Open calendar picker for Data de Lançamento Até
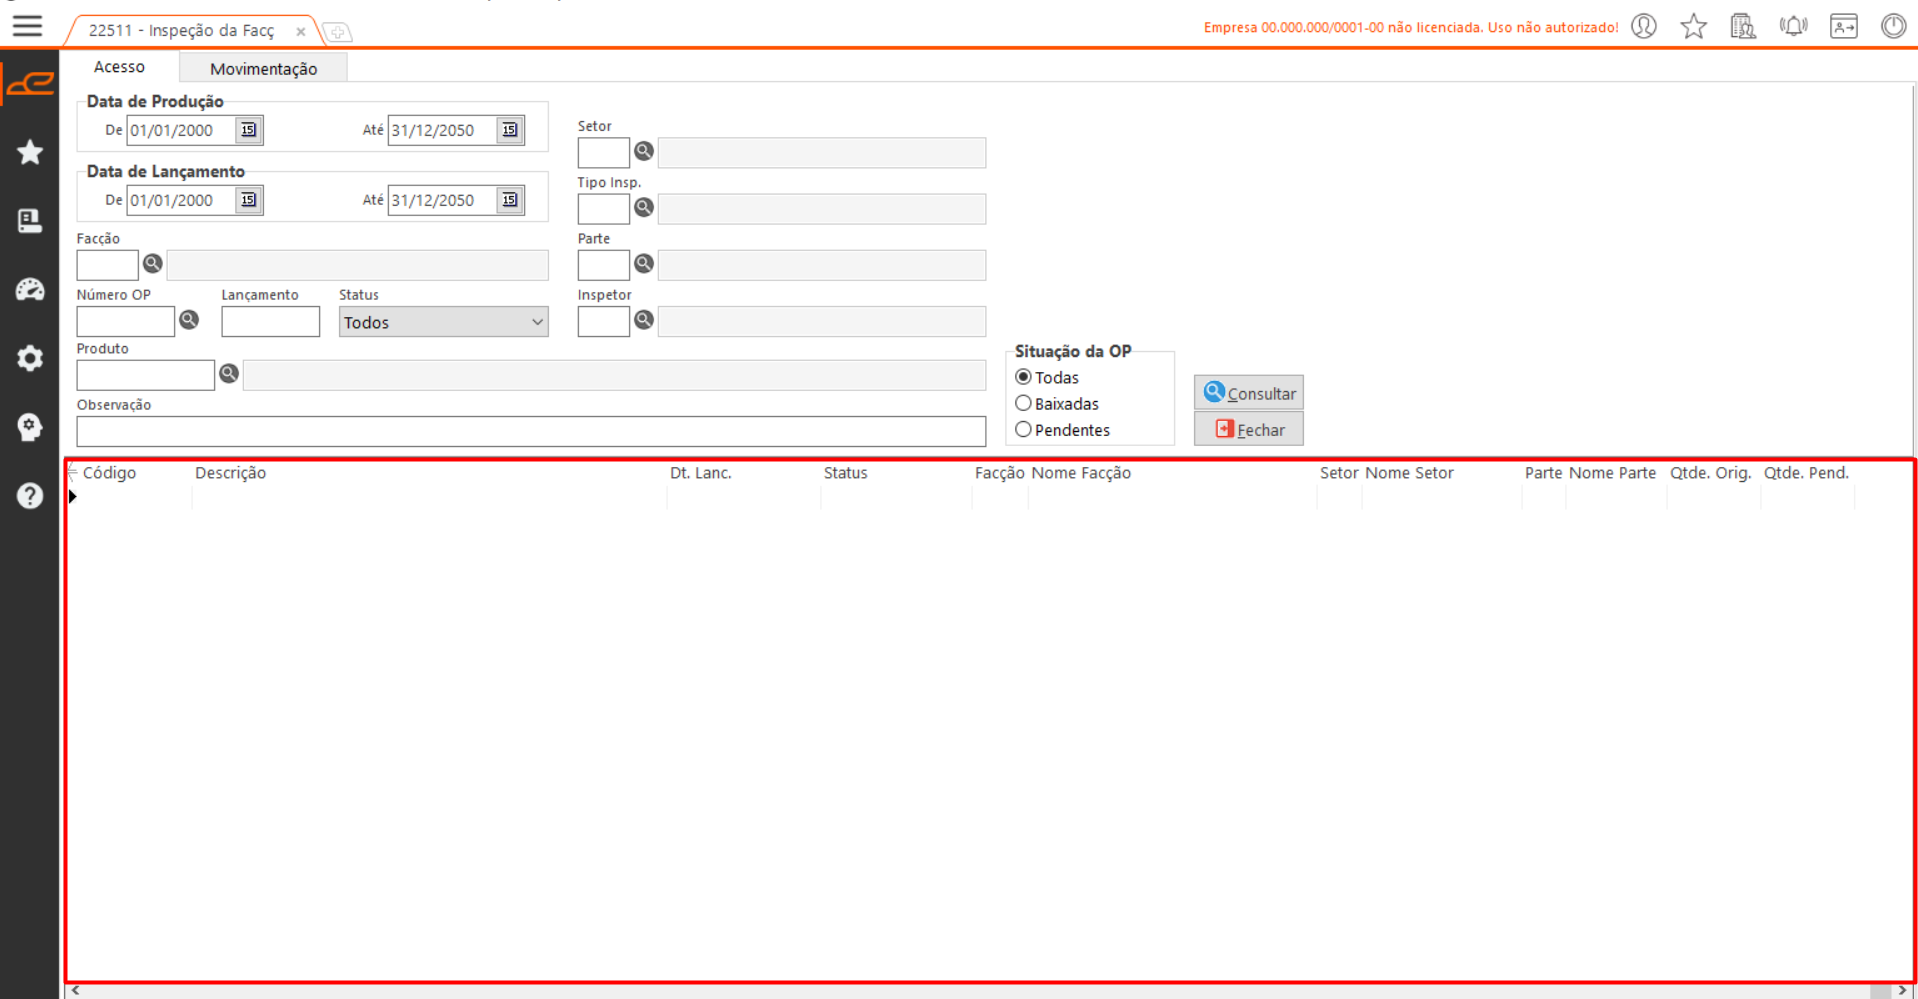Screen dimensions: 1918x999 point(510,200)
